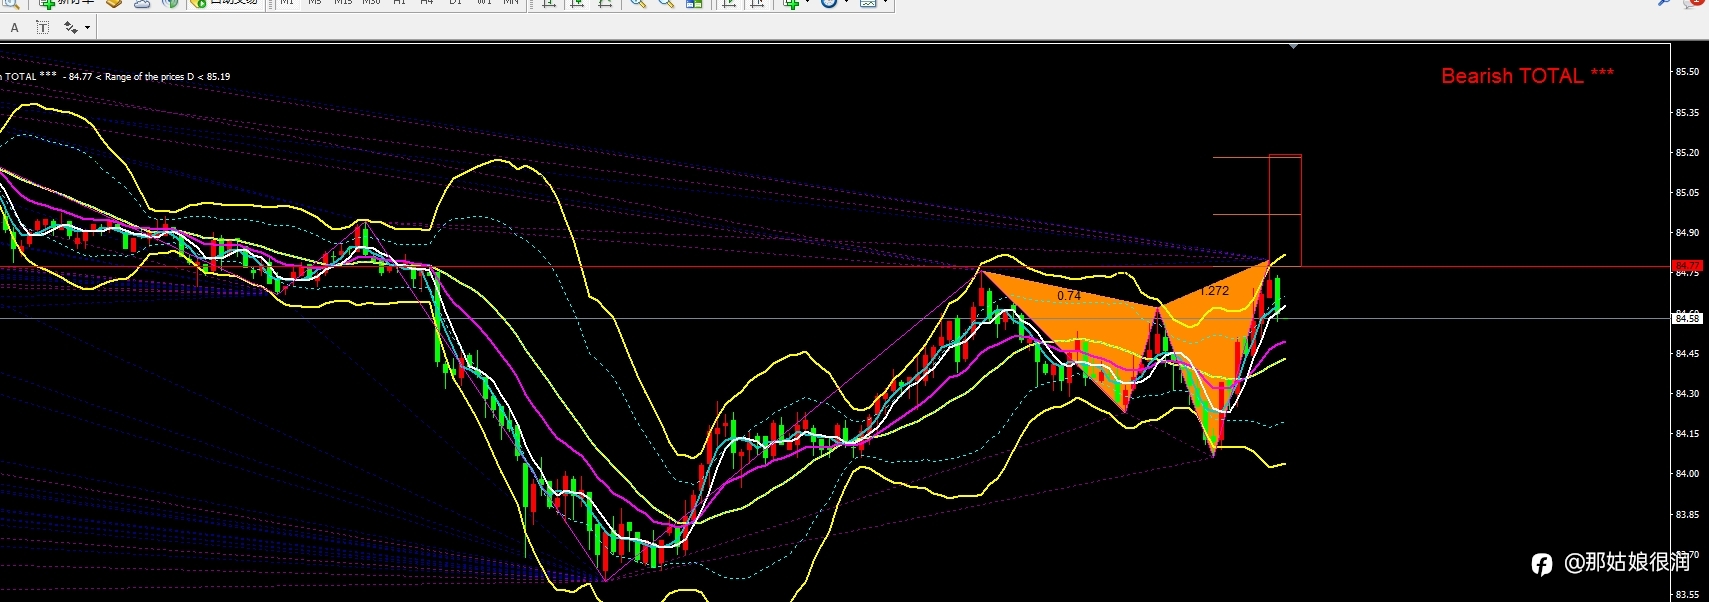1709x602 pixels.
Task: Select the arrows objects tool
Action: tap(70, 28)
